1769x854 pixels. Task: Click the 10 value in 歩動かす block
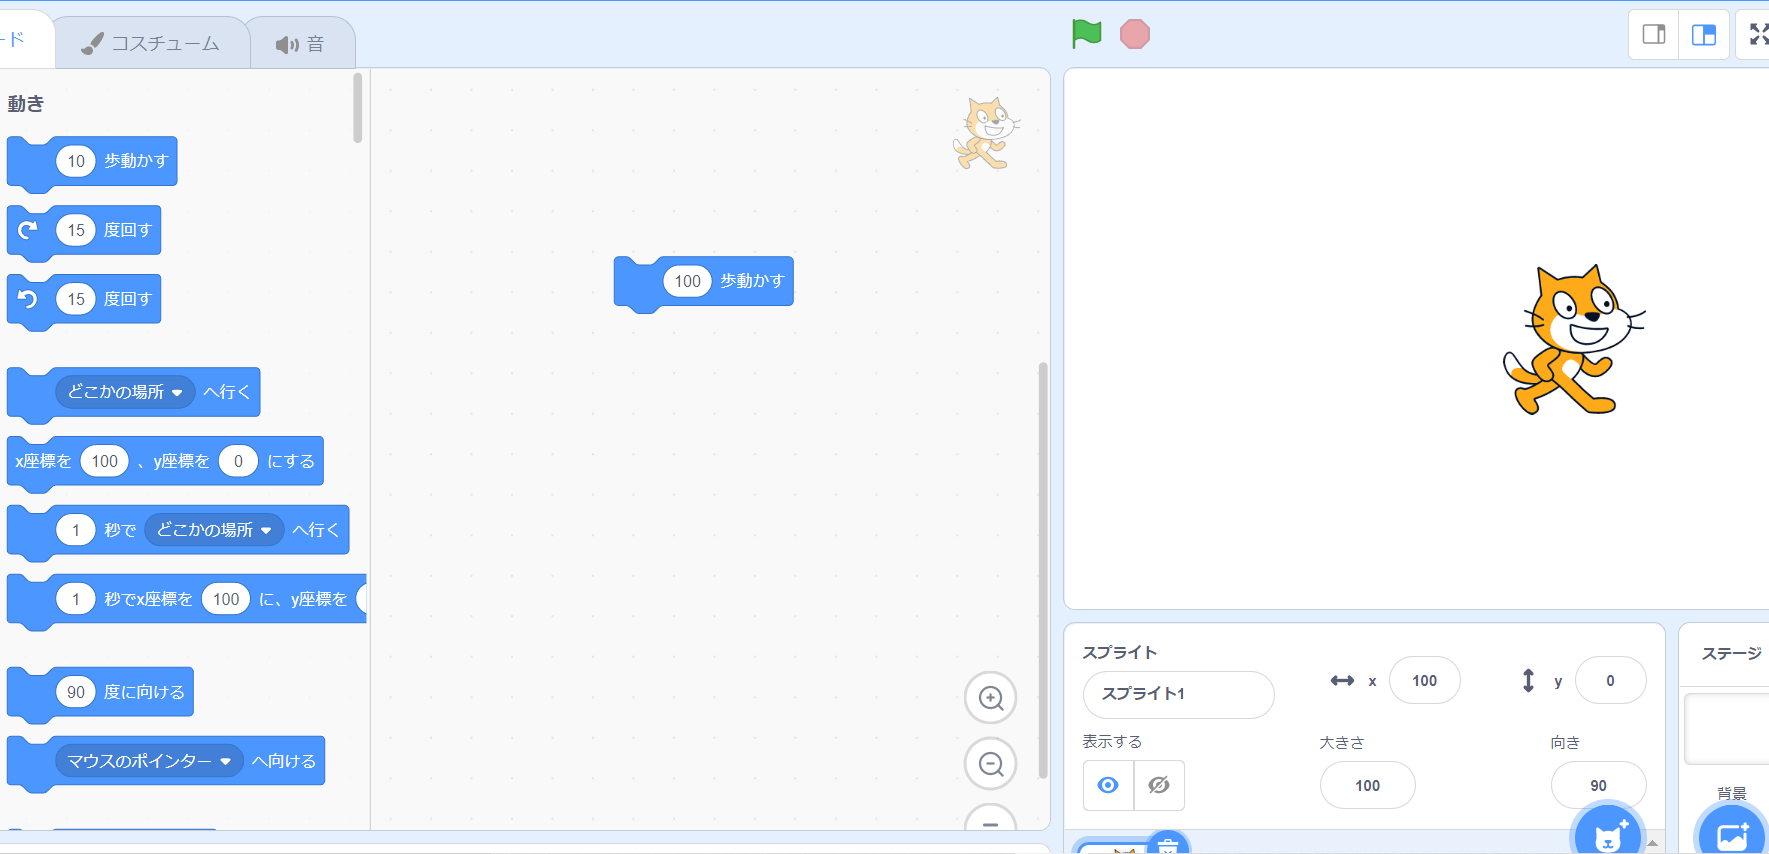point(76,161)
